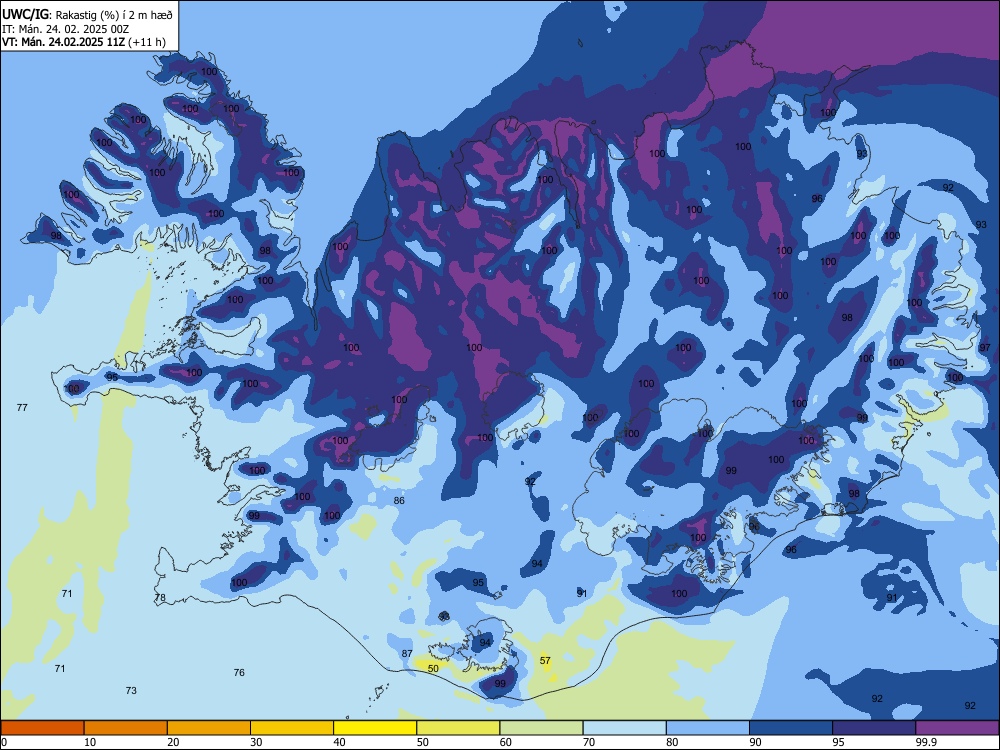Click the 10–20 orange legend swatch
This screenshot has width=1000, height=750.
pos(126,728)
